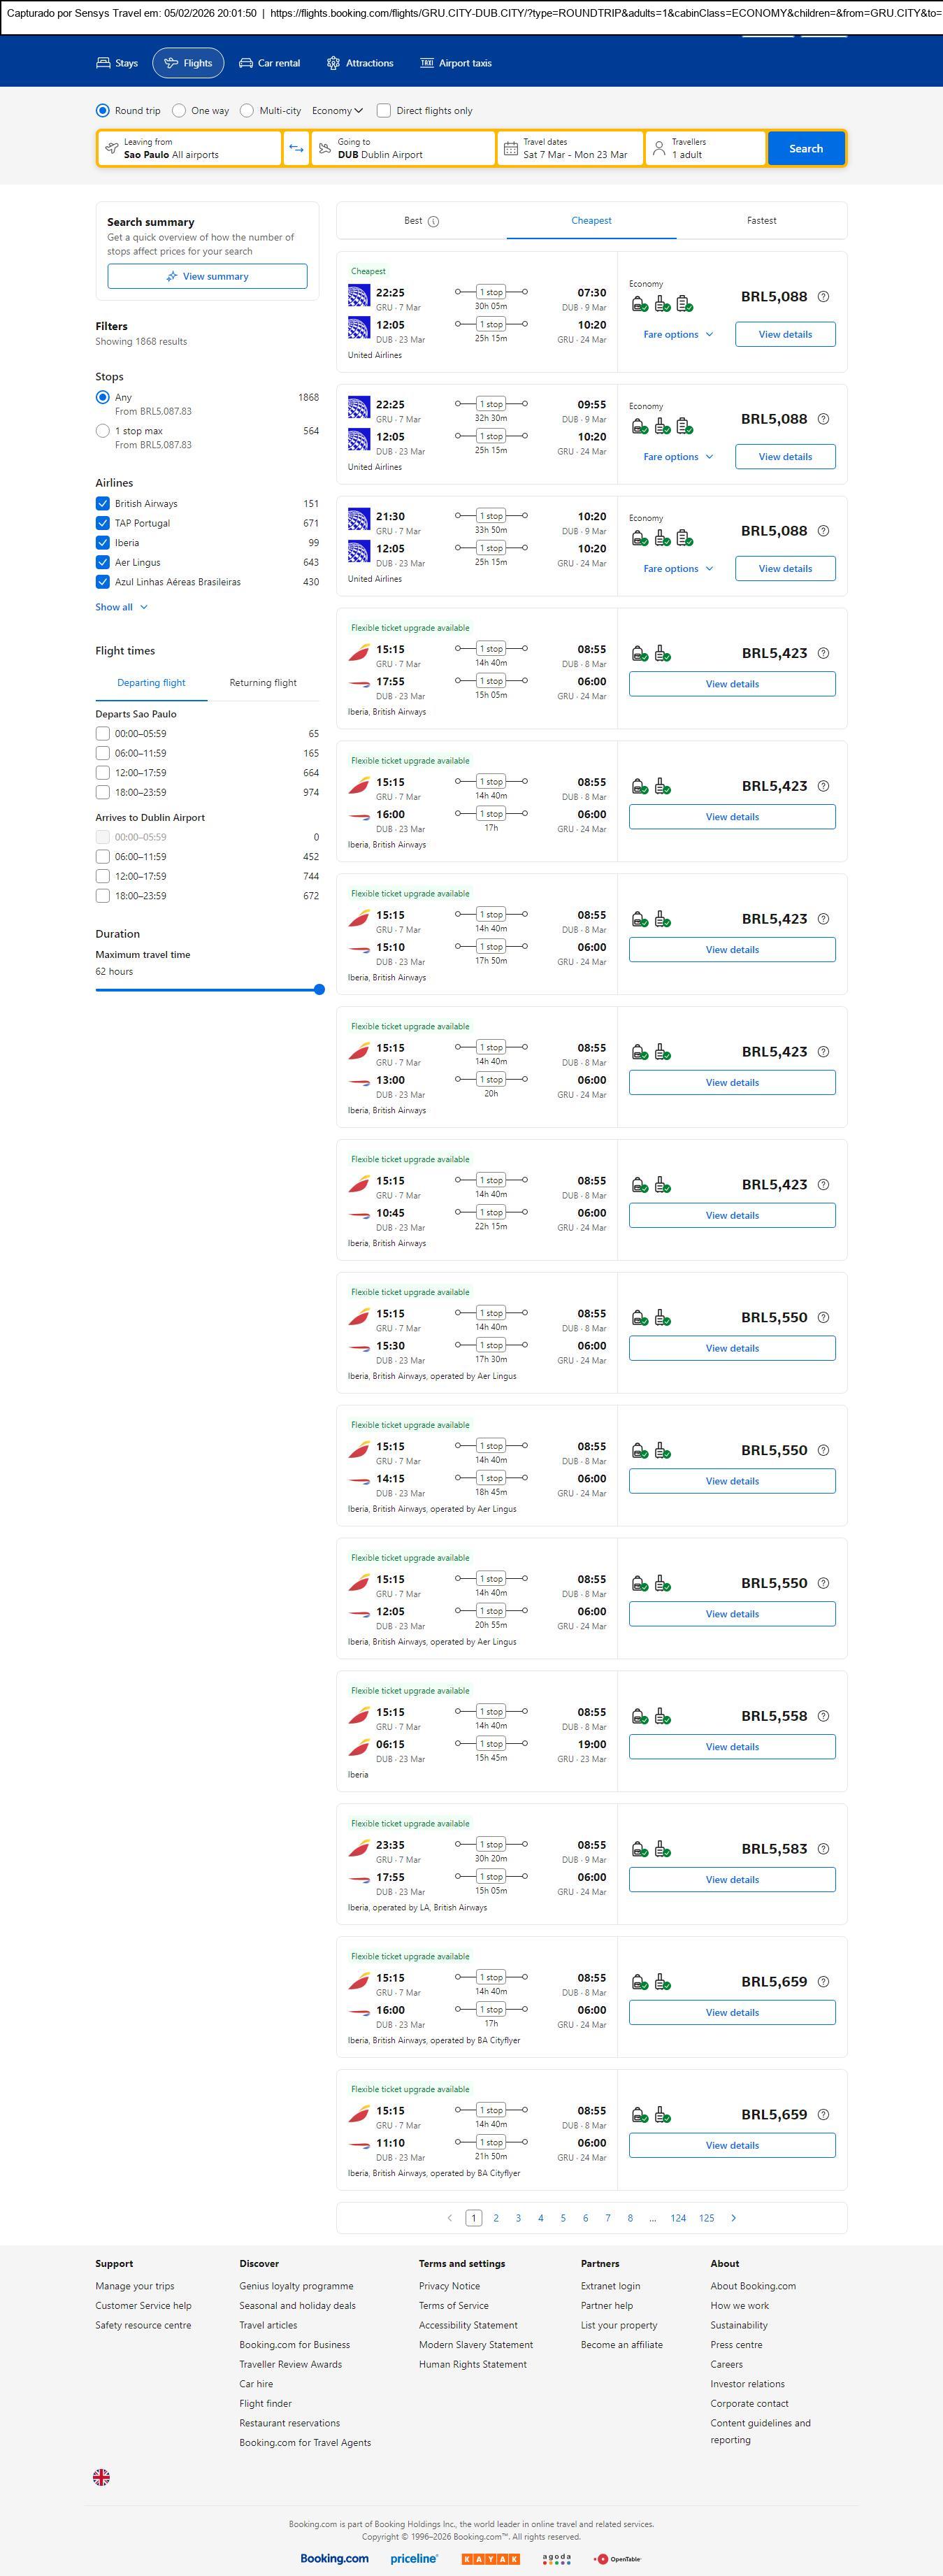
Task: Expand the Show all airlines list
Action: (121, 607)
